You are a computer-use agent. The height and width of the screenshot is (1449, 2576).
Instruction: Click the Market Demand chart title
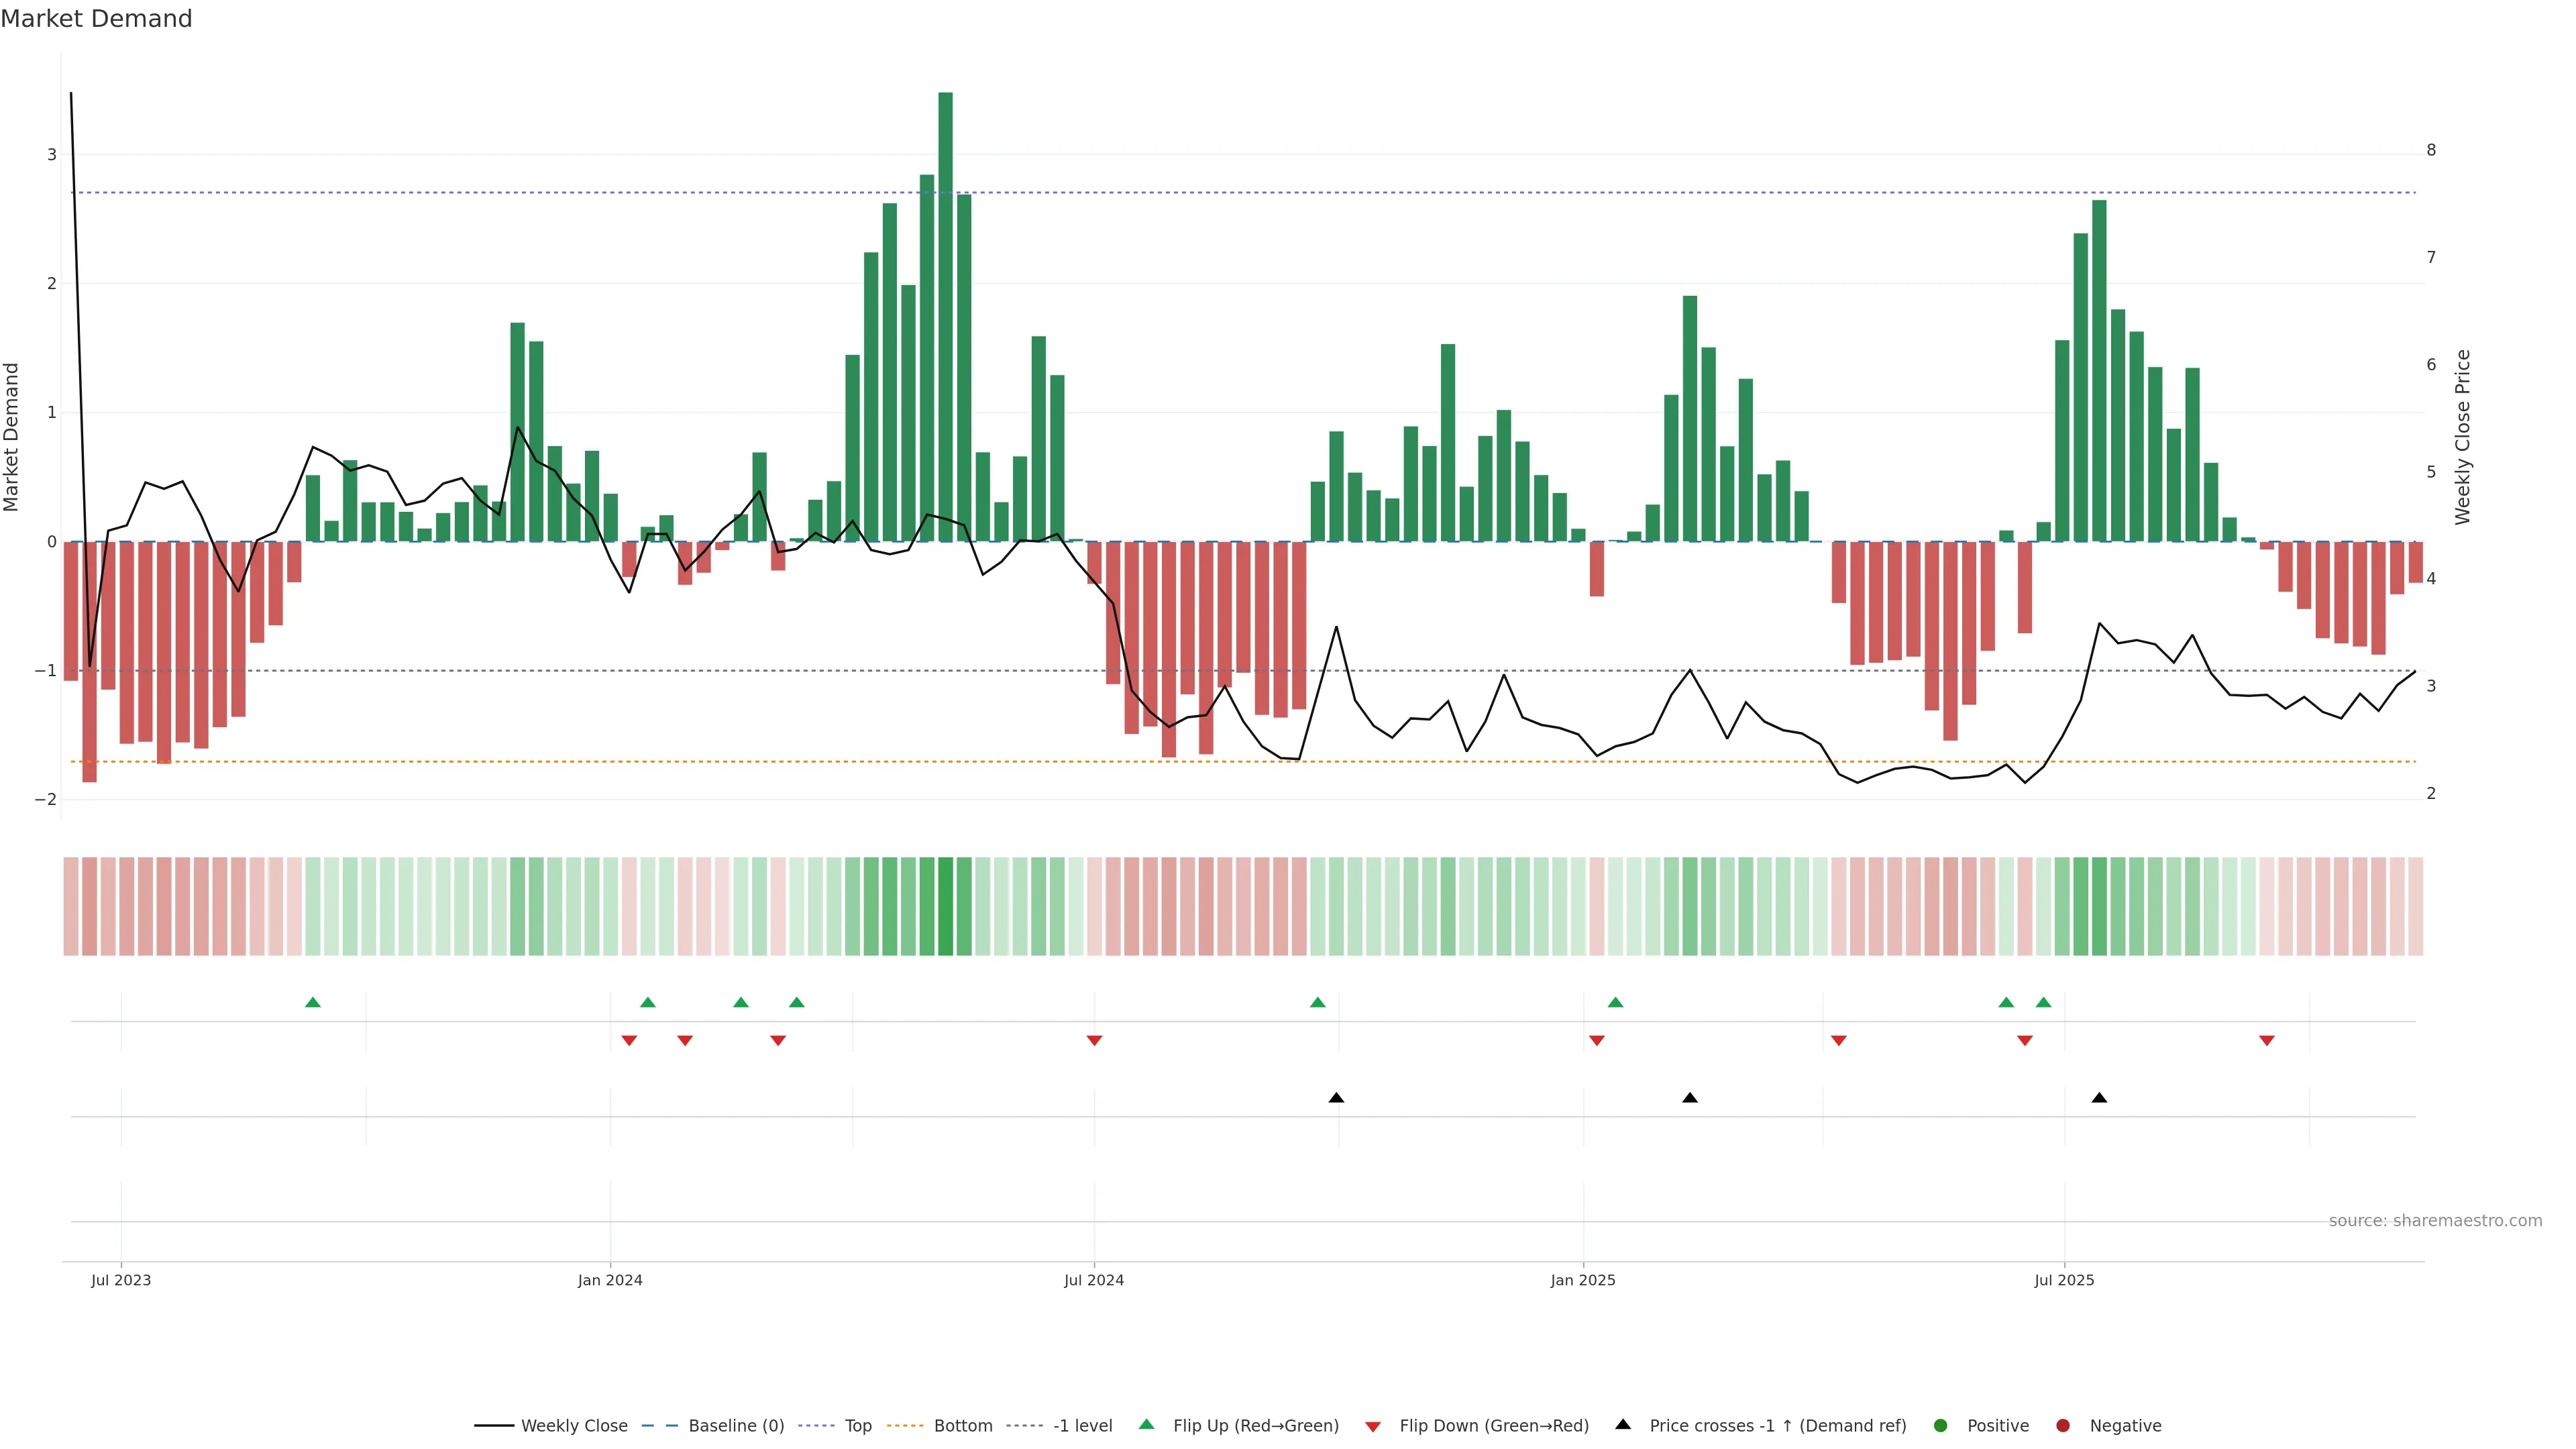pyautogui.click(x=96, y=19)
